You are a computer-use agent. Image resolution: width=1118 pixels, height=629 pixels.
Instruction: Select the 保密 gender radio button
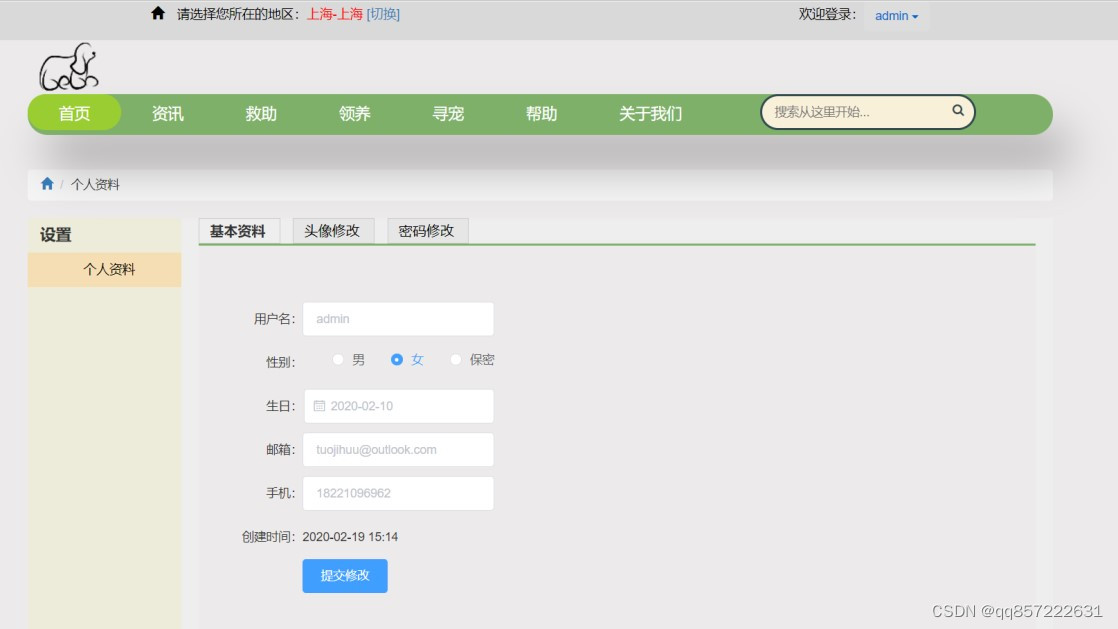pyautogui.click(x=456, y=359)
